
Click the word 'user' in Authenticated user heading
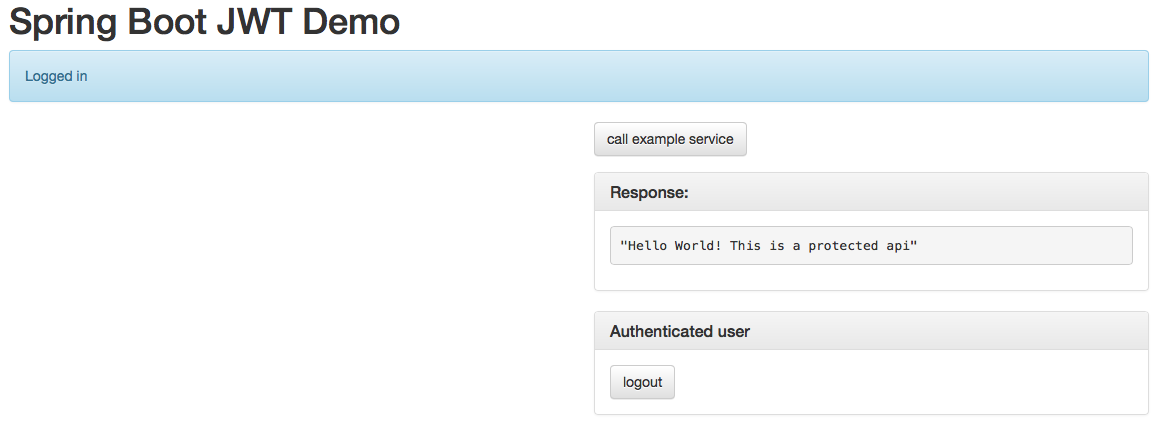coord(734,332)
